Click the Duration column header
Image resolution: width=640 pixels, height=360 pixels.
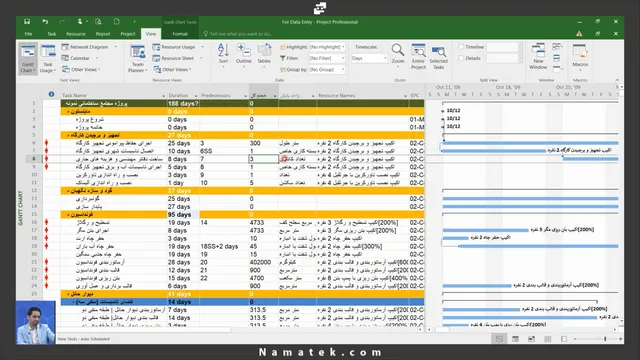(179, 96)
